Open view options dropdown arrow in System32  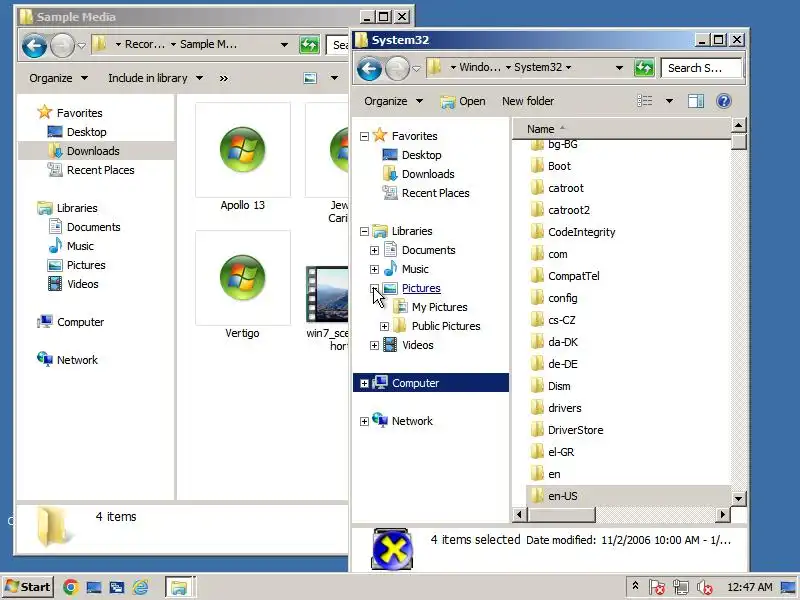coord(669,101)
